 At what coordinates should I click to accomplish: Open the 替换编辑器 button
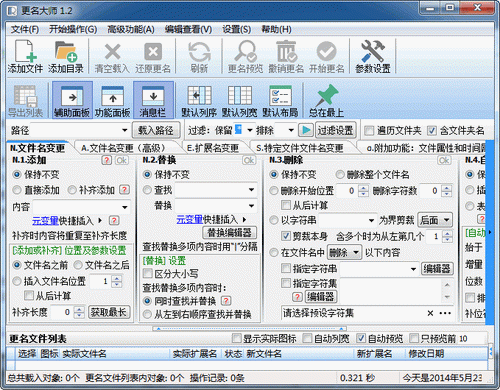click(x=230, y=233)
